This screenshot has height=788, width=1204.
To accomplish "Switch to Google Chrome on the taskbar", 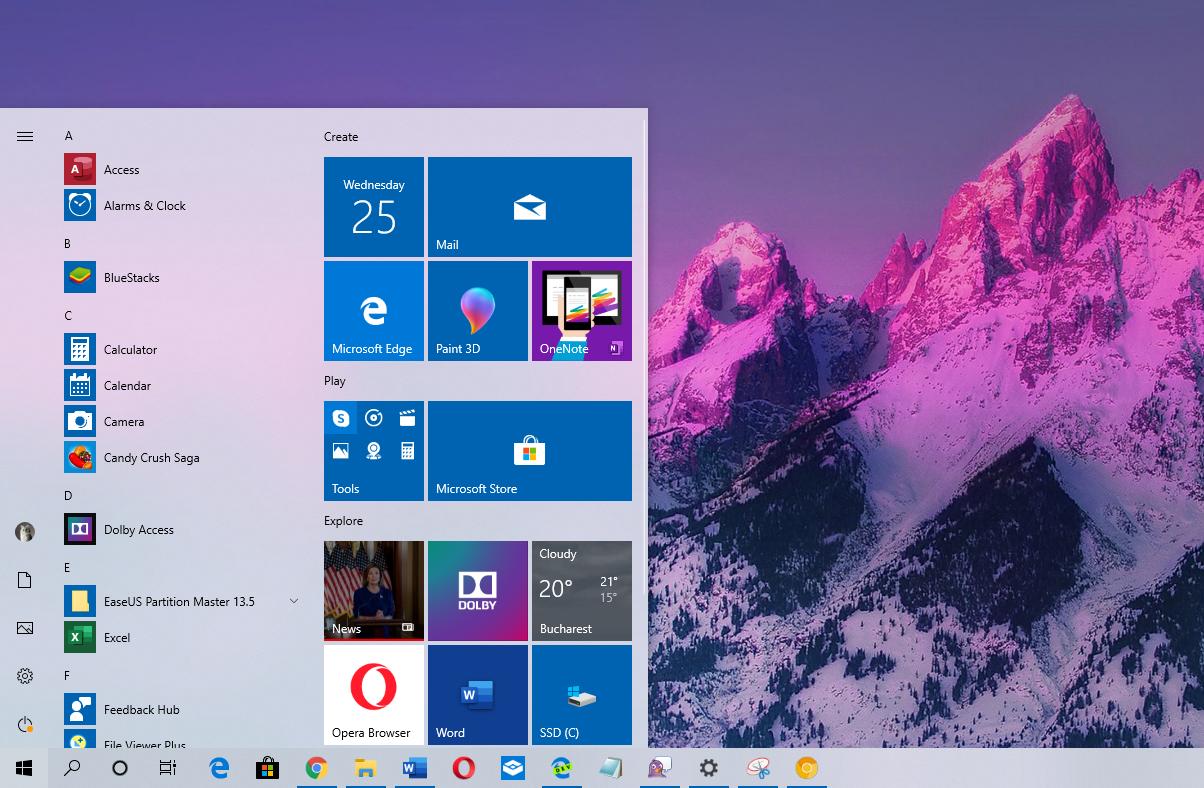I will (x=316, y=768).
